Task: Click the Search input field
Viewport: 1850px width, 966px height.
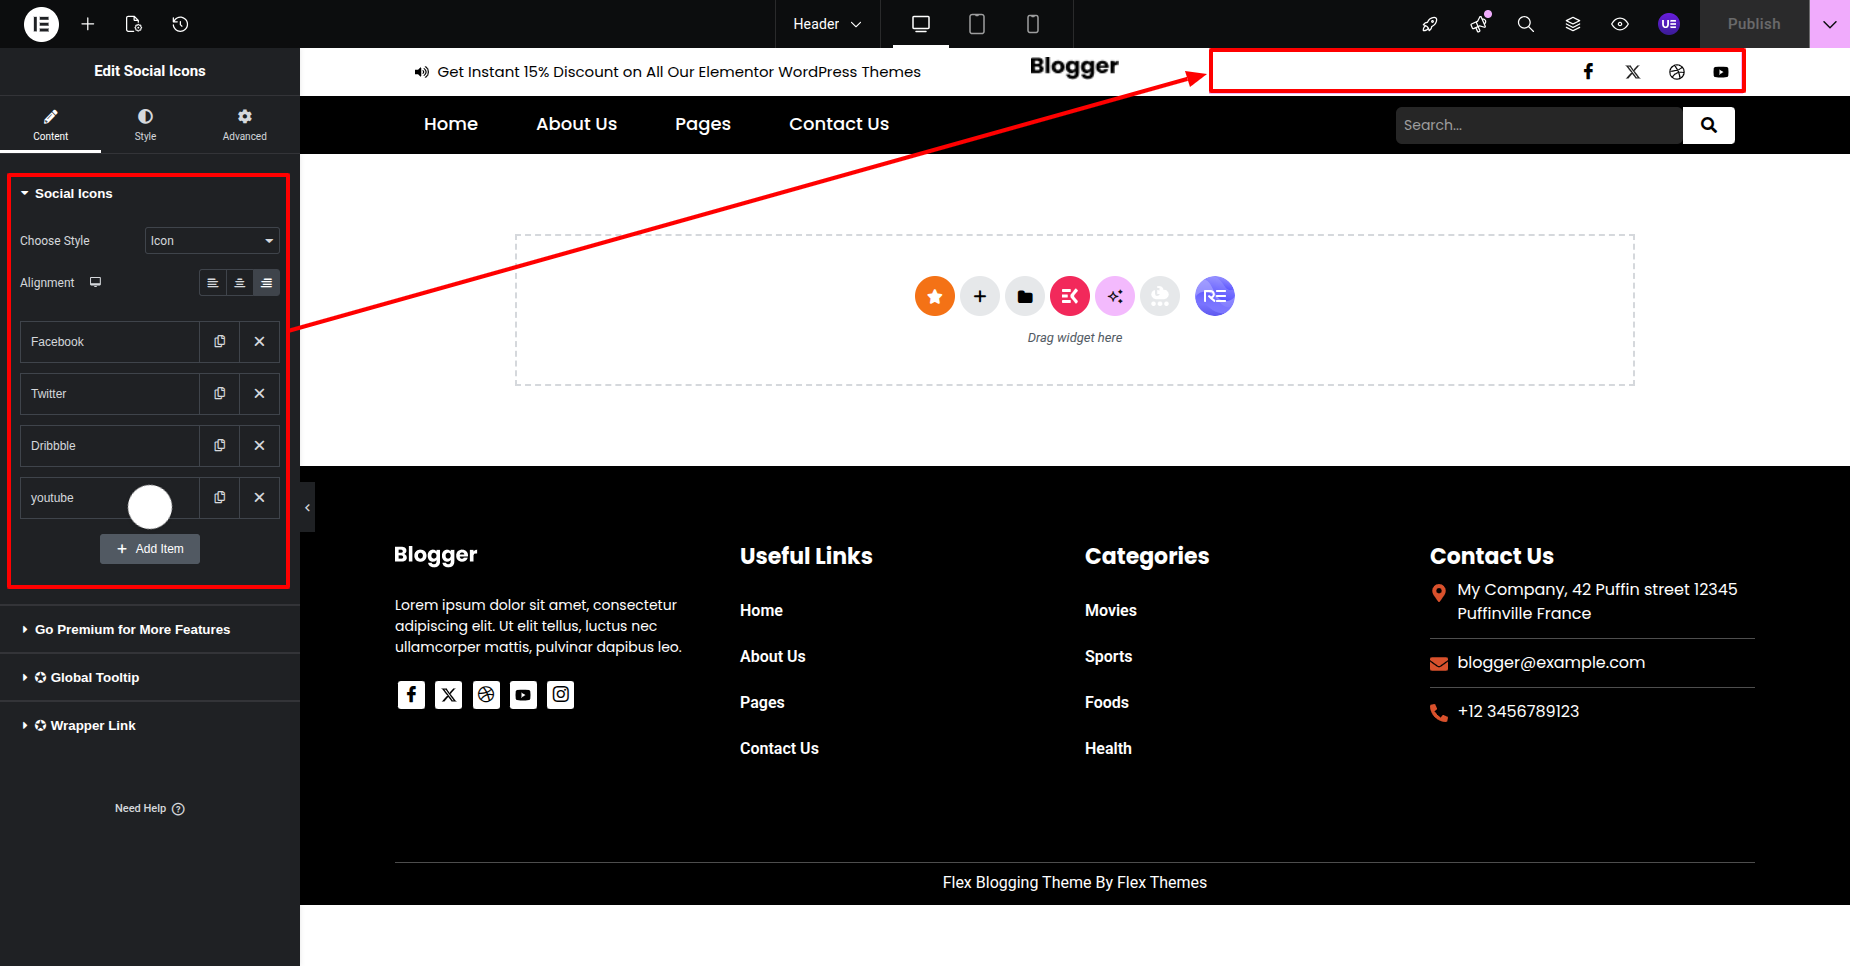Action: click(x=1538, y=125)
